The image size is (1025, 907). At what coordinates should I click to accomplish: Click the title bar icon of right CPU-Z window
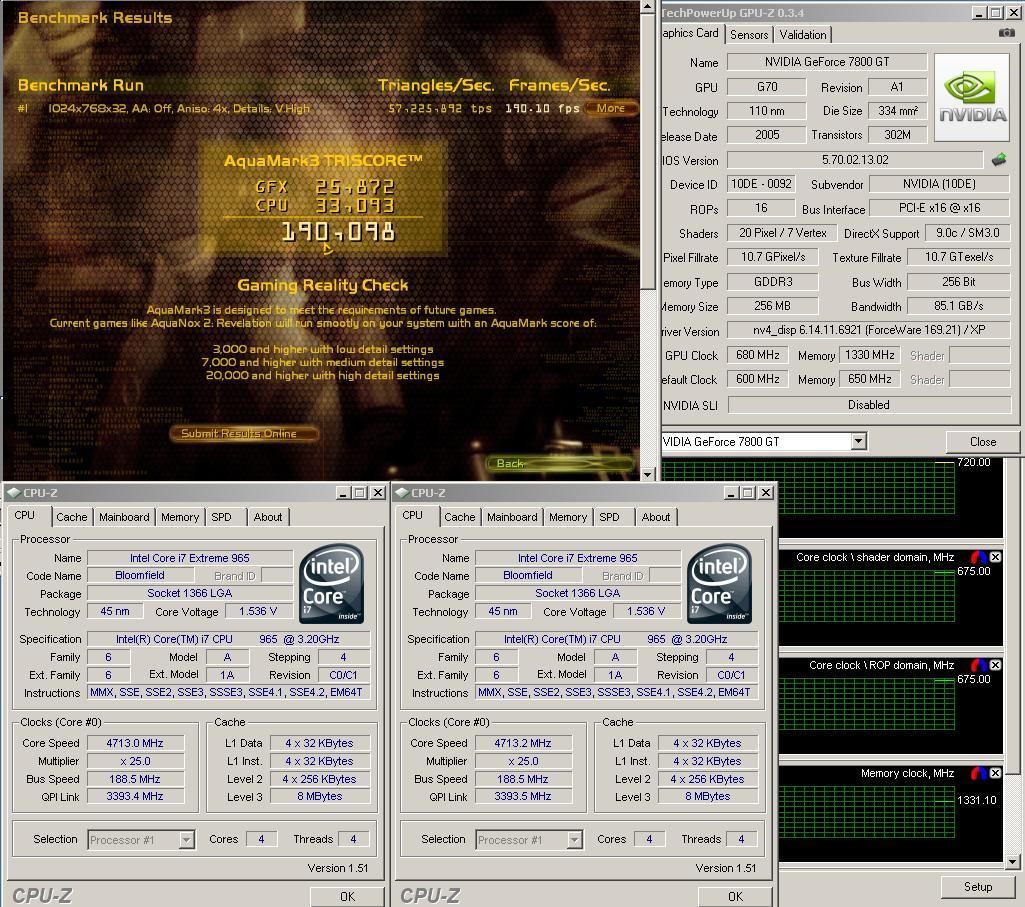pos(401,493)
